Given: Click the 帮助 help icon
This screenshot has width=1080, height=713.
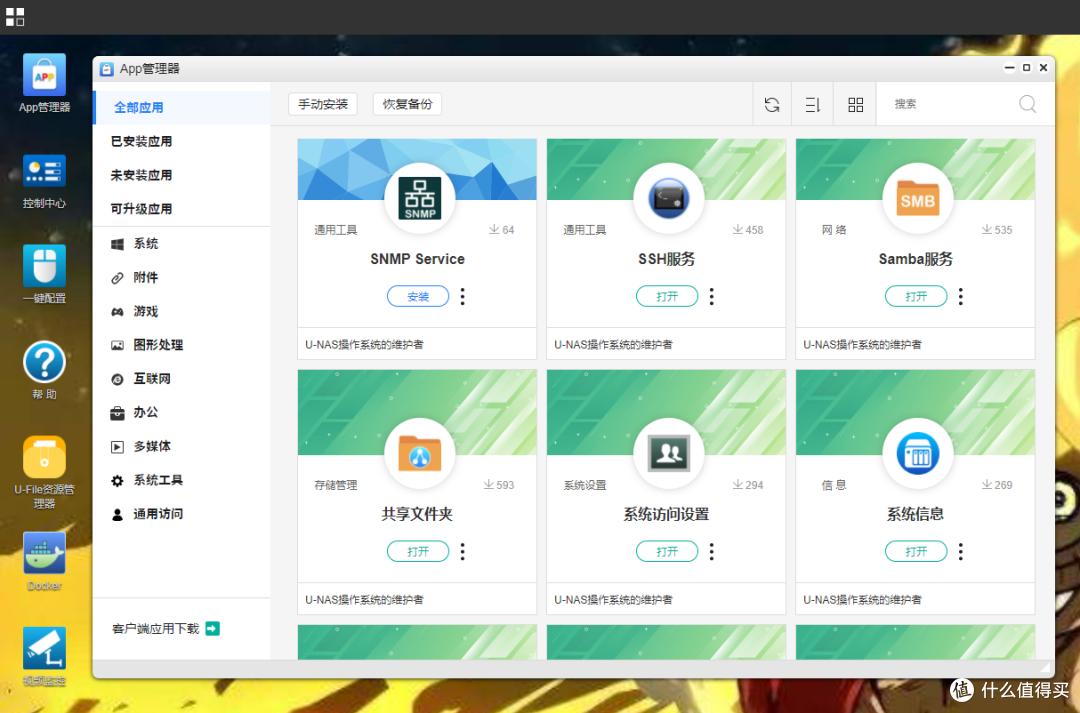Looking at the screenshot, I should tap(44, 361).
